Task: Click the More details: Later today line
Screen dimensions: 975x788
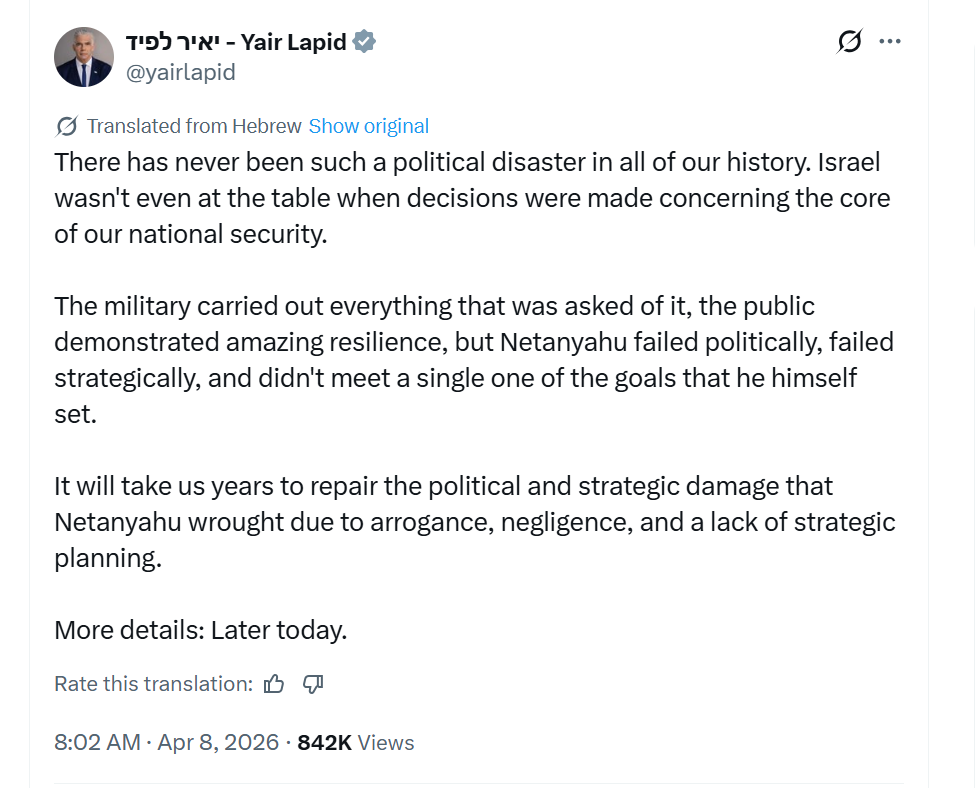Action: coord(200,630)
